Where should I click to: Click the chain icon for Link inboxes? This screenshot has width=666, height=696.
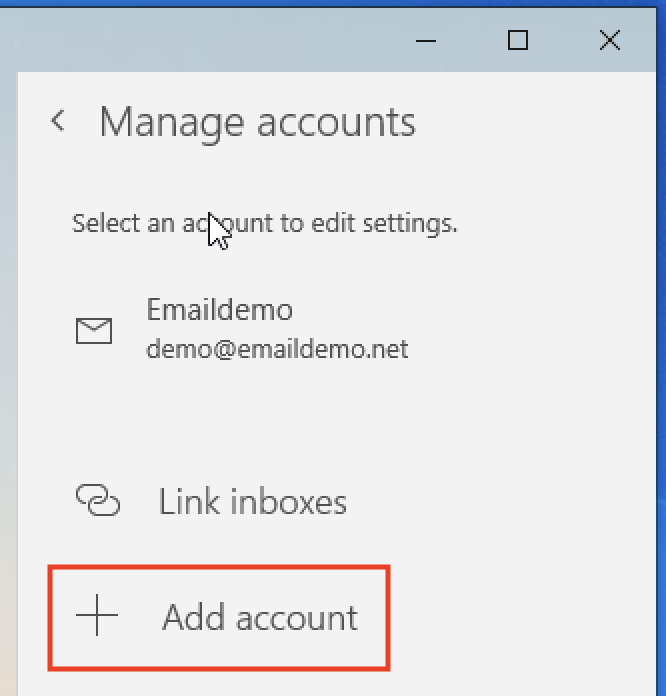97,501
